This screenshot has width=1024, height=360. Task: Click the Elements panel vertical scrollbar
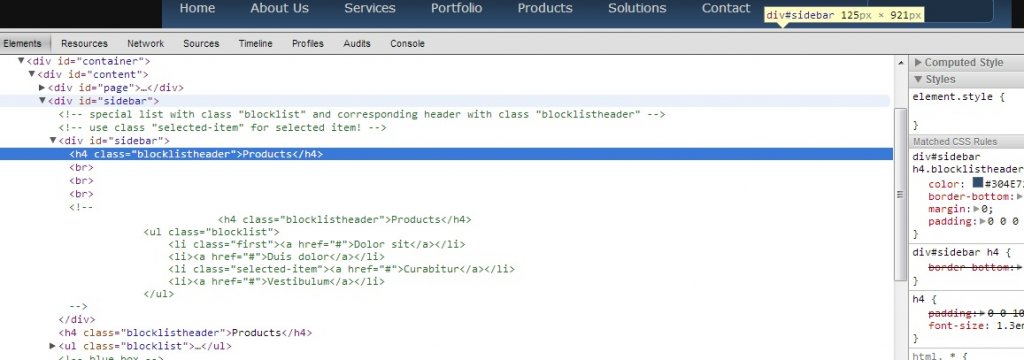(x=899, y=195)
